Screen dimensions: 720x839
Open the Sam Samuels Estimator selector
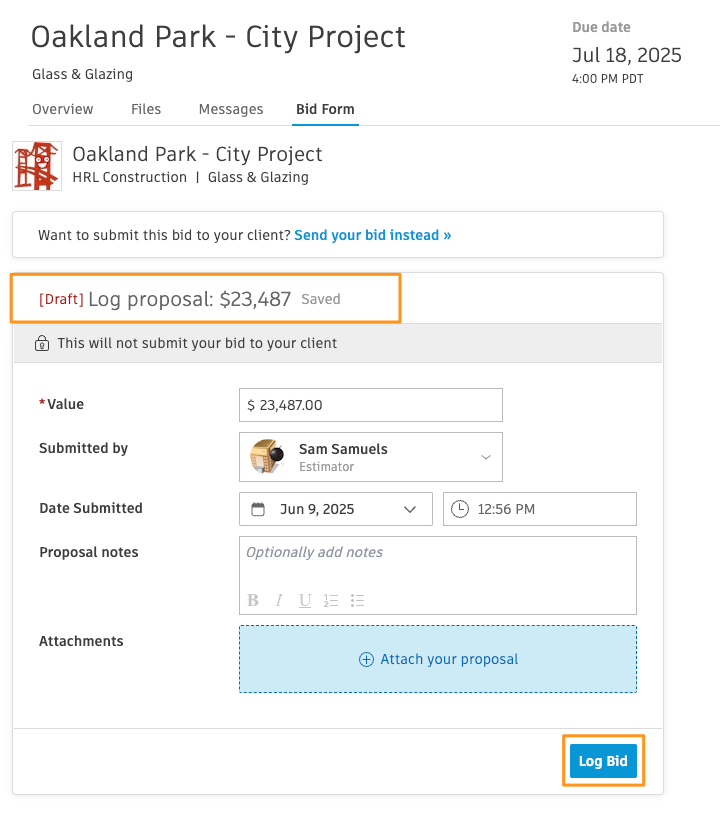coord(371,457)
